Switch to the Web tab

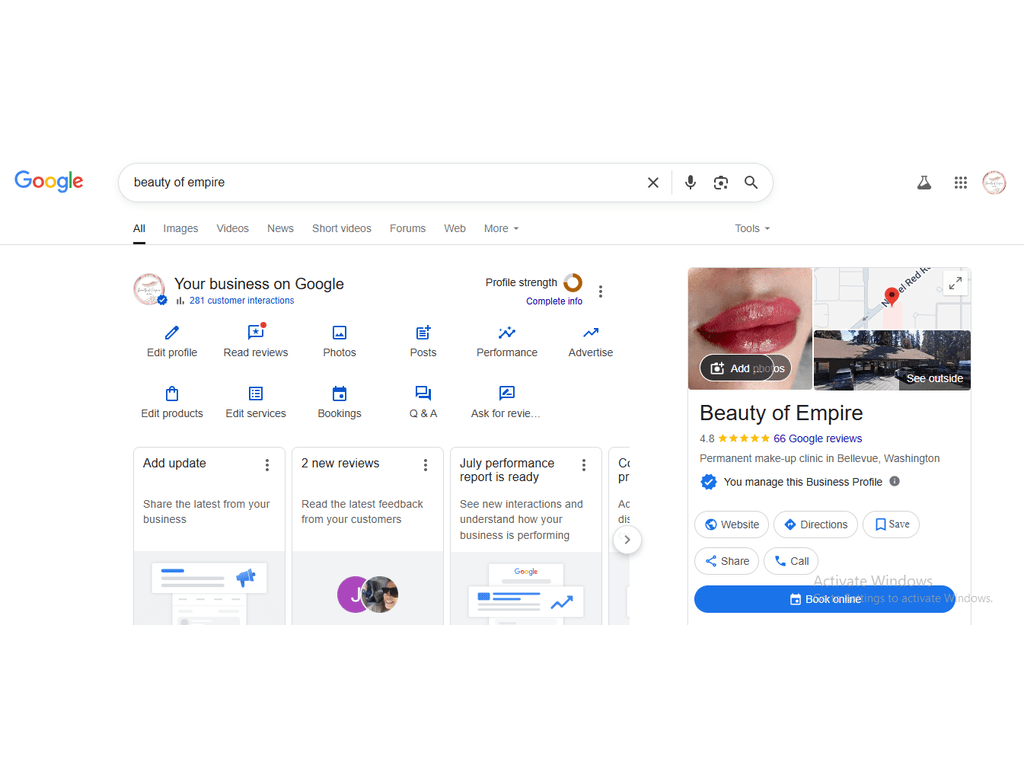[x=455, y=229]
